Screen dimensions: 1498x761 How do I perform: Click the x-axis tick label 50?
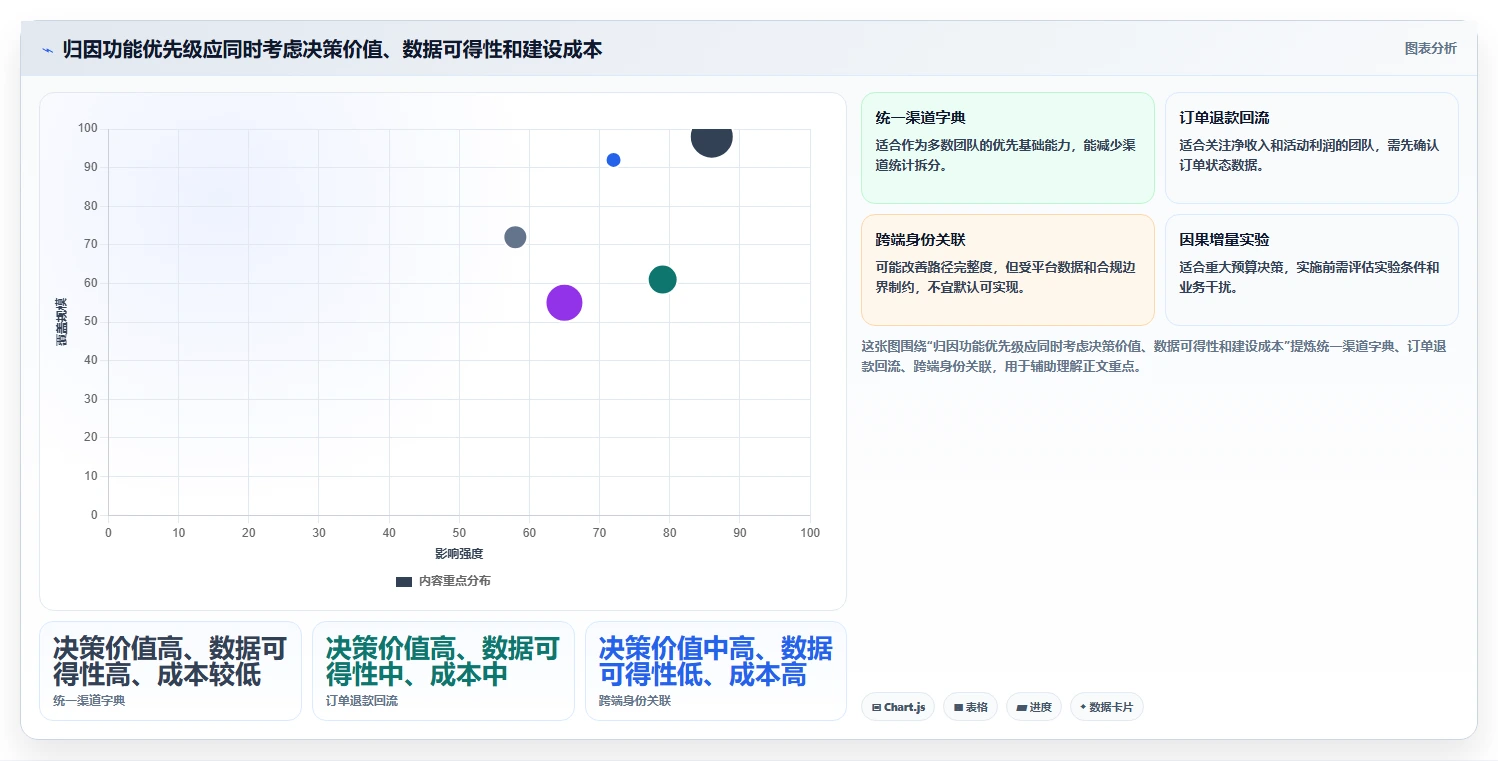tap(459, 533)
